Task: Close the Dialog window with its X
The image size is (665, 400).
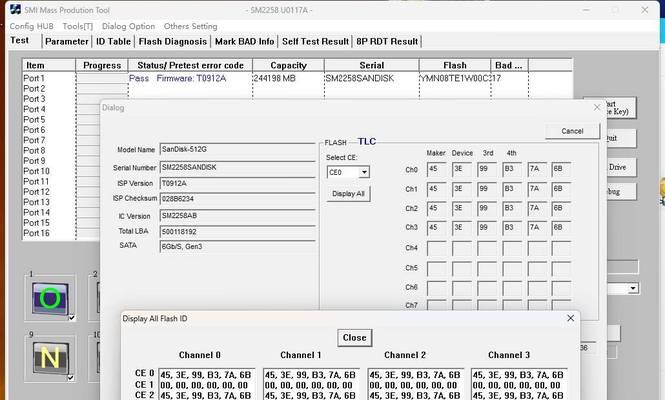Action: (597, 107)
